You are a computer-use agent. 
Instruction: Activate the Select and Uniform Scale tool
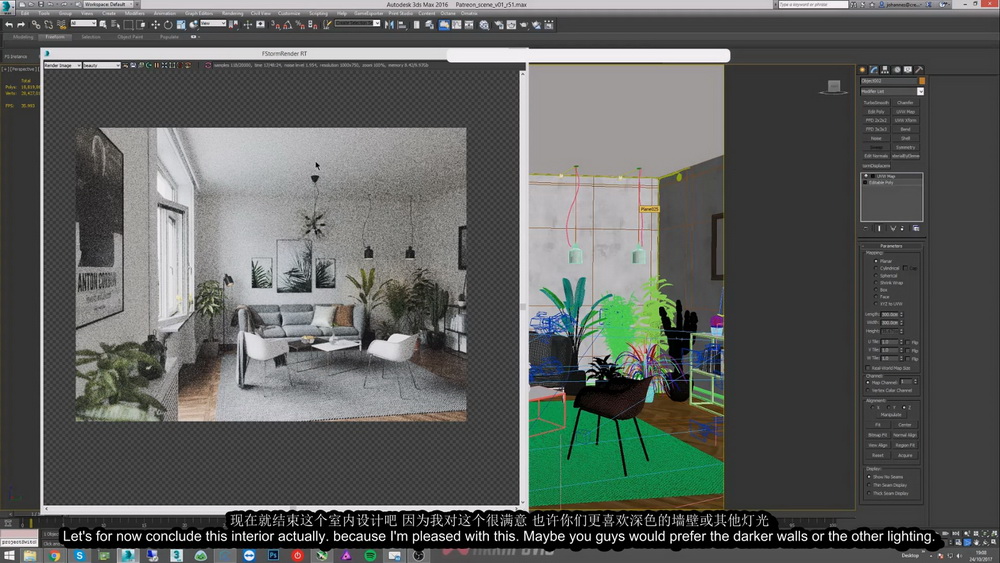pyautogui.click(x=180, y=25)
